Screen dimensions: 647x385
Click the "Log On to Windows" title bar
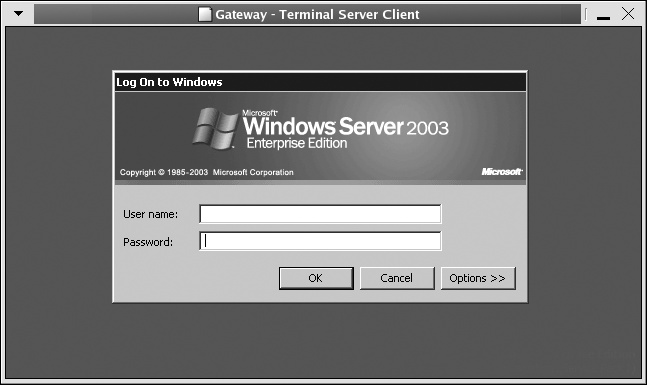click(320, 82)
